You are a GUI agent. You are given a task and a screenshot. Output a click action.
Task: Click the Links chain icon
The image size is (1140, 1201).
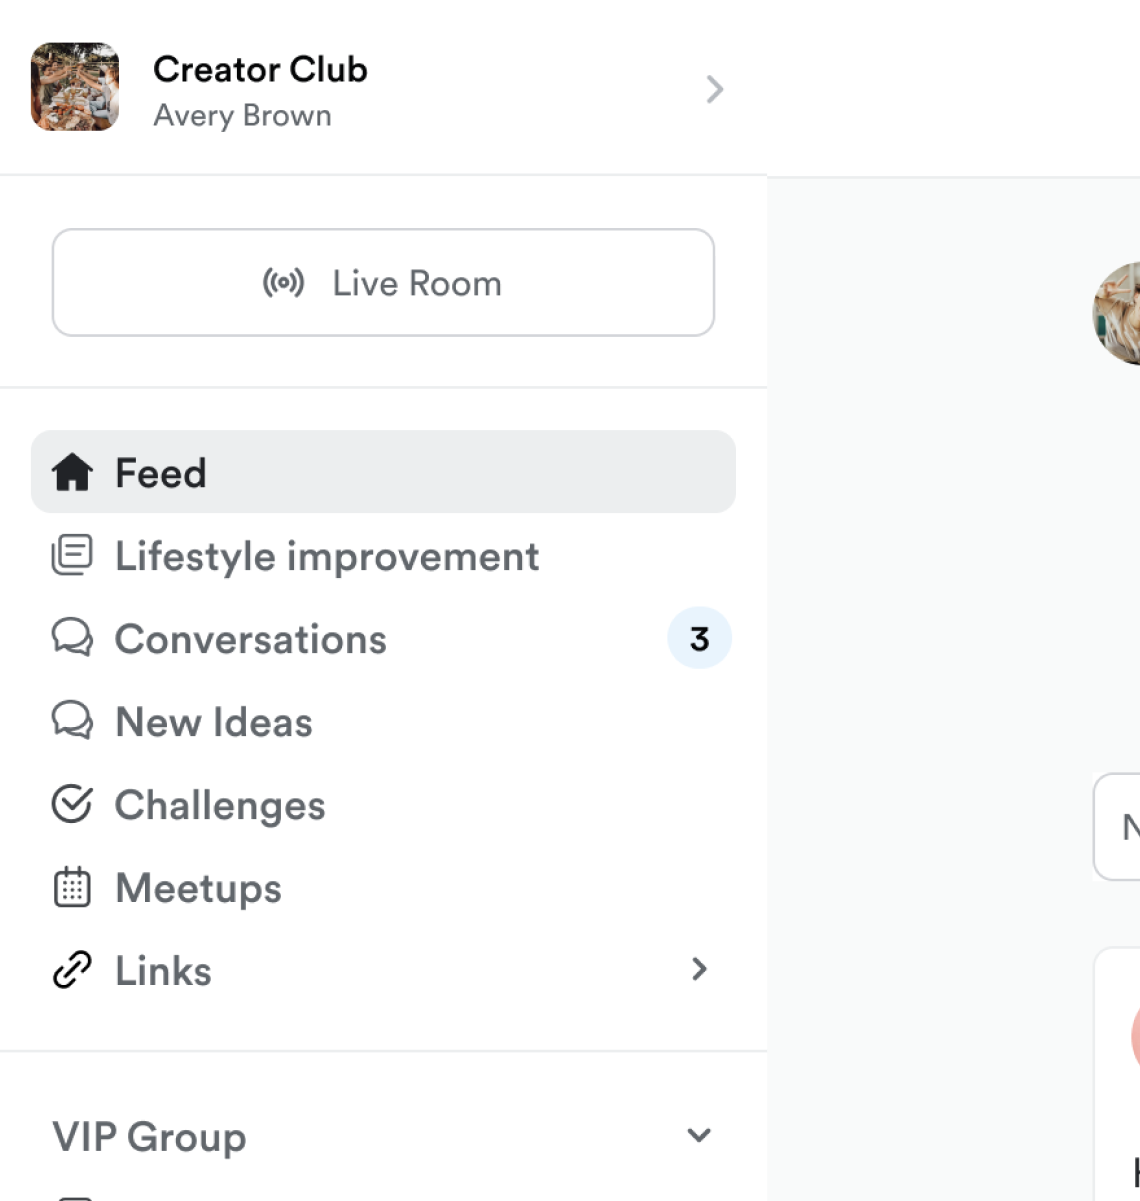[x=72, y=970]
